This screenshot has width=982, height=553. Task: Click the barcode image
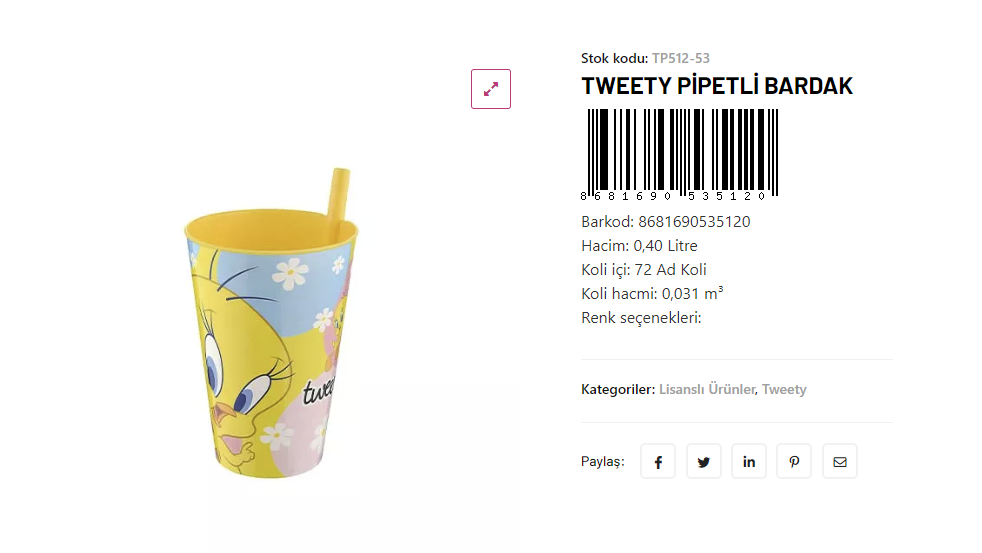[x=680, y=154]
